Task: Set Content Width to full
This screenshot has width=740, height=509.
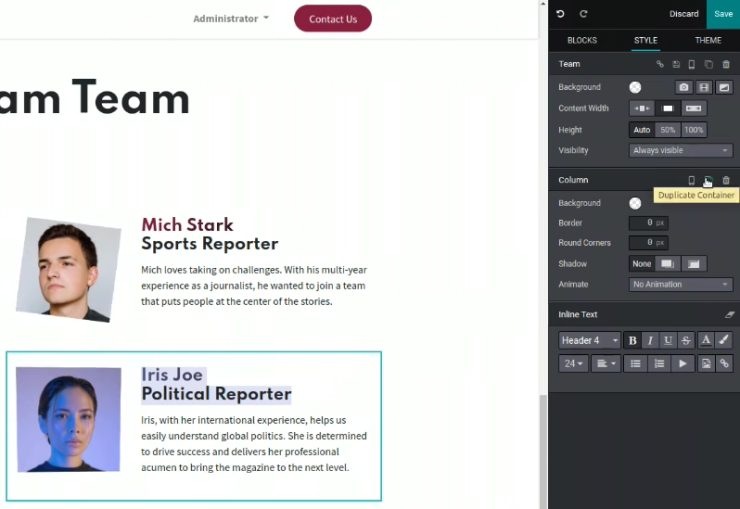Action: click(x=693, y=108)
